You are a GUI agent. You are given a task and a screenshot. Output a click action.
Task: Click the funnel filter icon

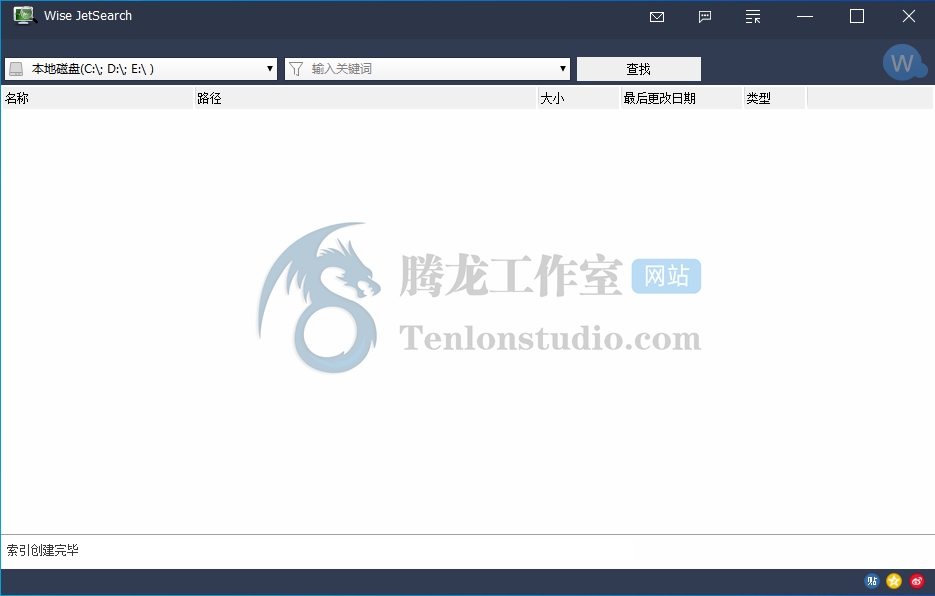tap(296, 69)
